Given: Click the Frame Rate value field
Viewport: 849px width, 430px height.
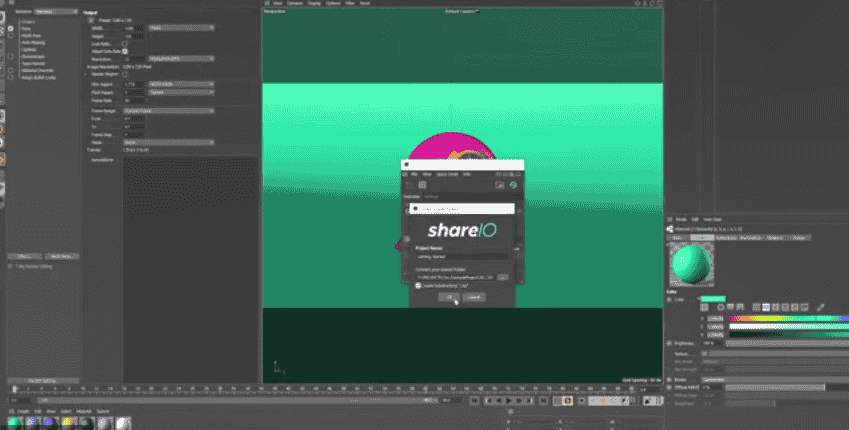Looking at the screenshot, I should click(x=134, y=100).
